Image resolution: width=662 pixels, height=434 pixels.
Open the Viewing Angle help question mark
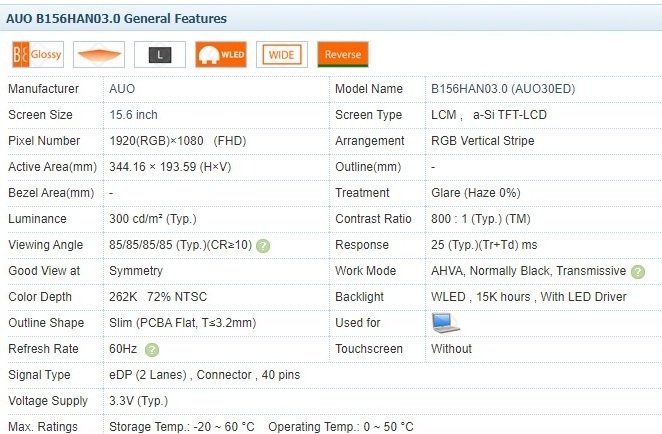(263, 246)
